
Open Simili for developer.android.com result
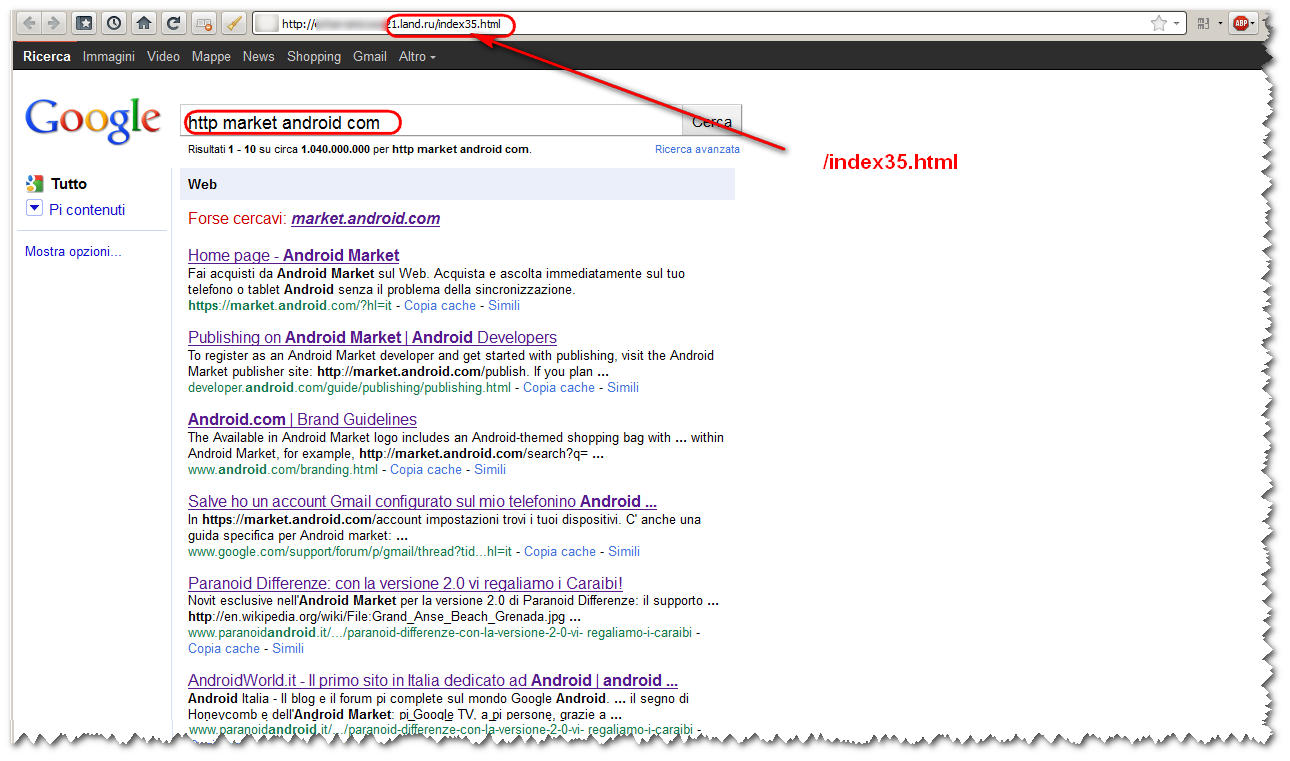tap(623, 388)
